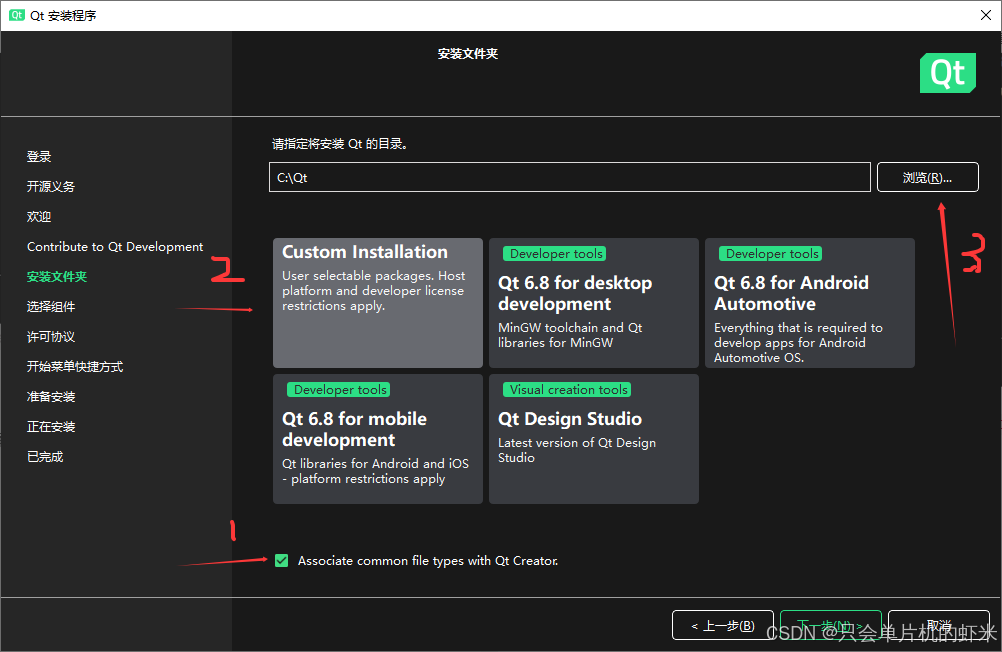Open the folder browser via 浏览(R) button
The image size is (1002, 652).
coord(927,176)
